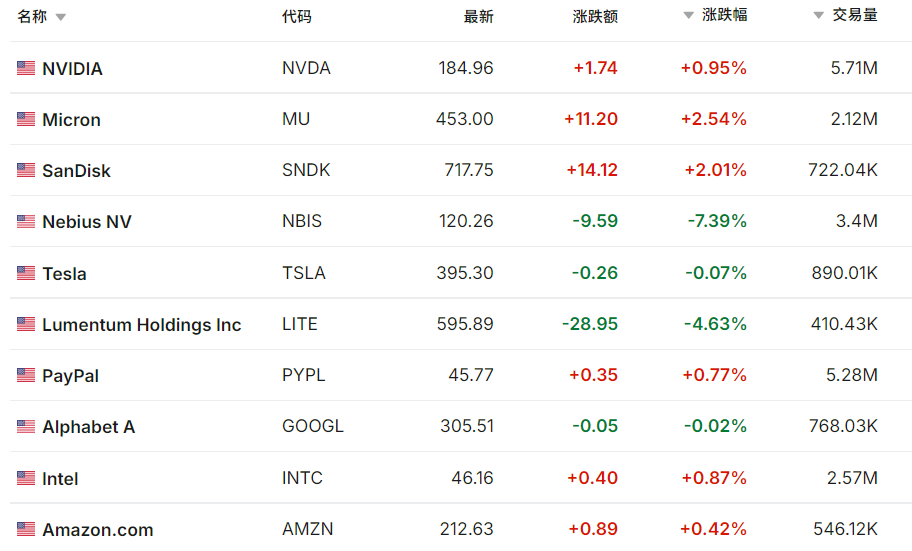This screenshot has height=551, width=912.
Task: Click the flag icon next to PayPal
Action: click(x=26, y=375)
